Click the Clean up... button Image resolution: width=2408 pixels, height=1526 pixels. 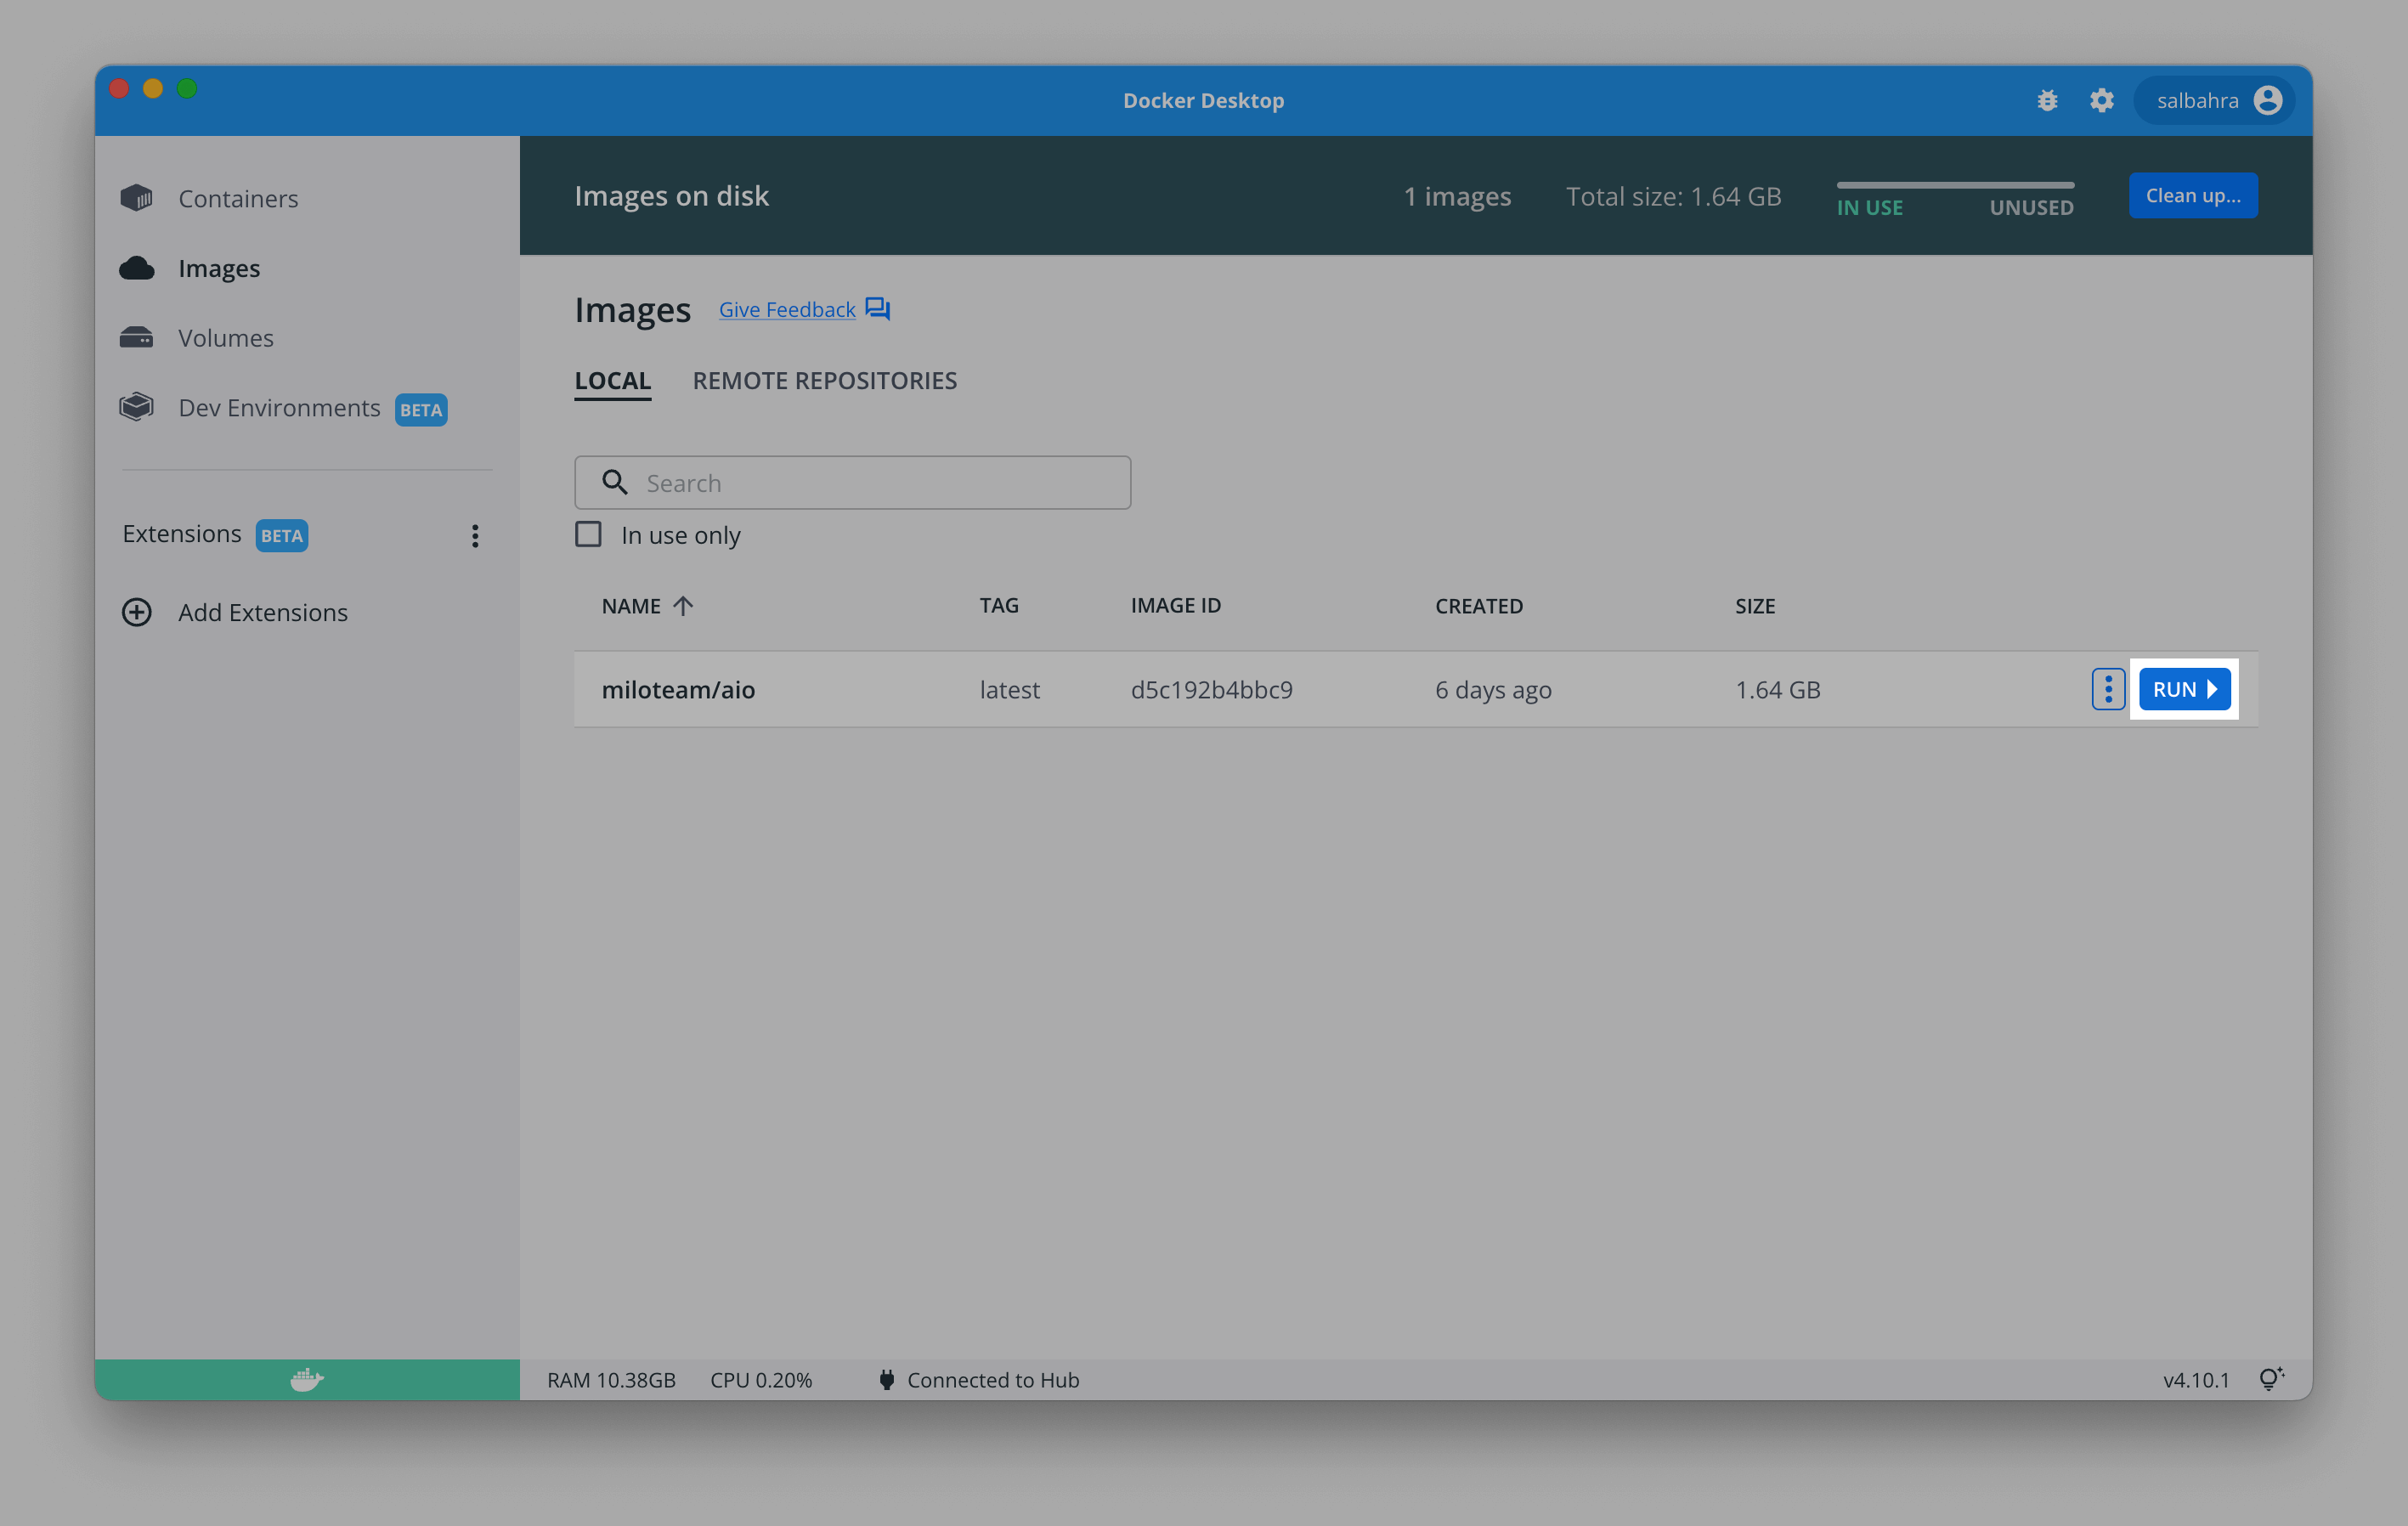2193,196
